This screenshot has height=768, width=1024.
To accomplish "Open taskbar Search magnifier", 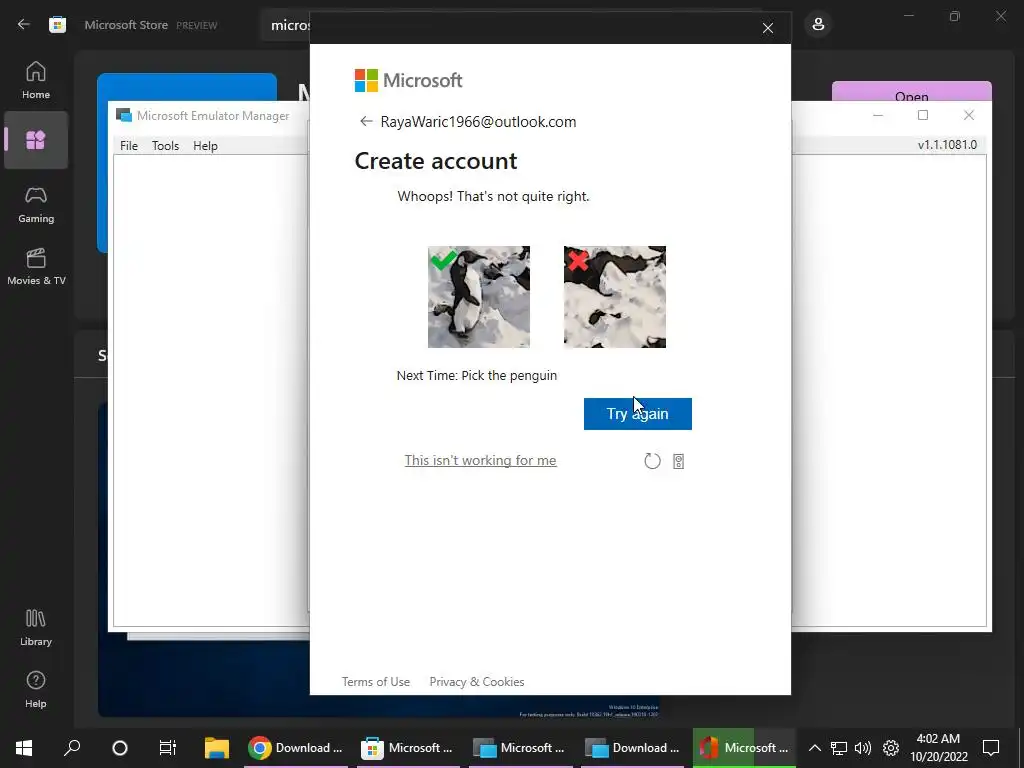I will point(72,748).
